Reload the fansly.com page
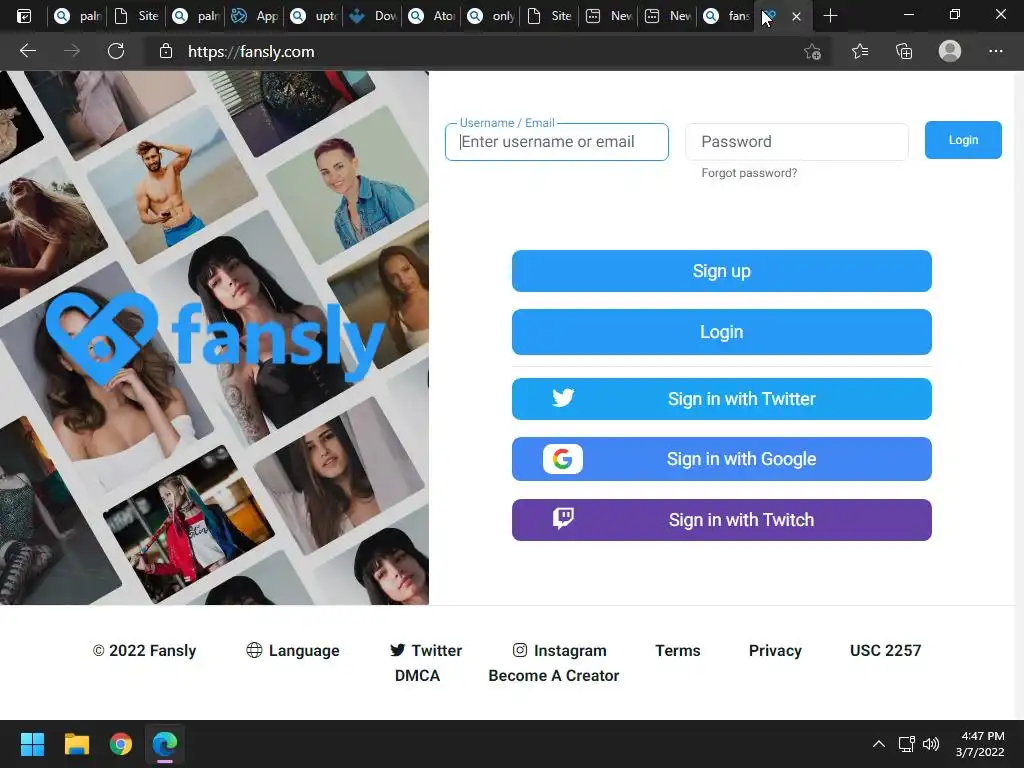This screenshot has width=1024, height=768. click(x=116, y=51)
